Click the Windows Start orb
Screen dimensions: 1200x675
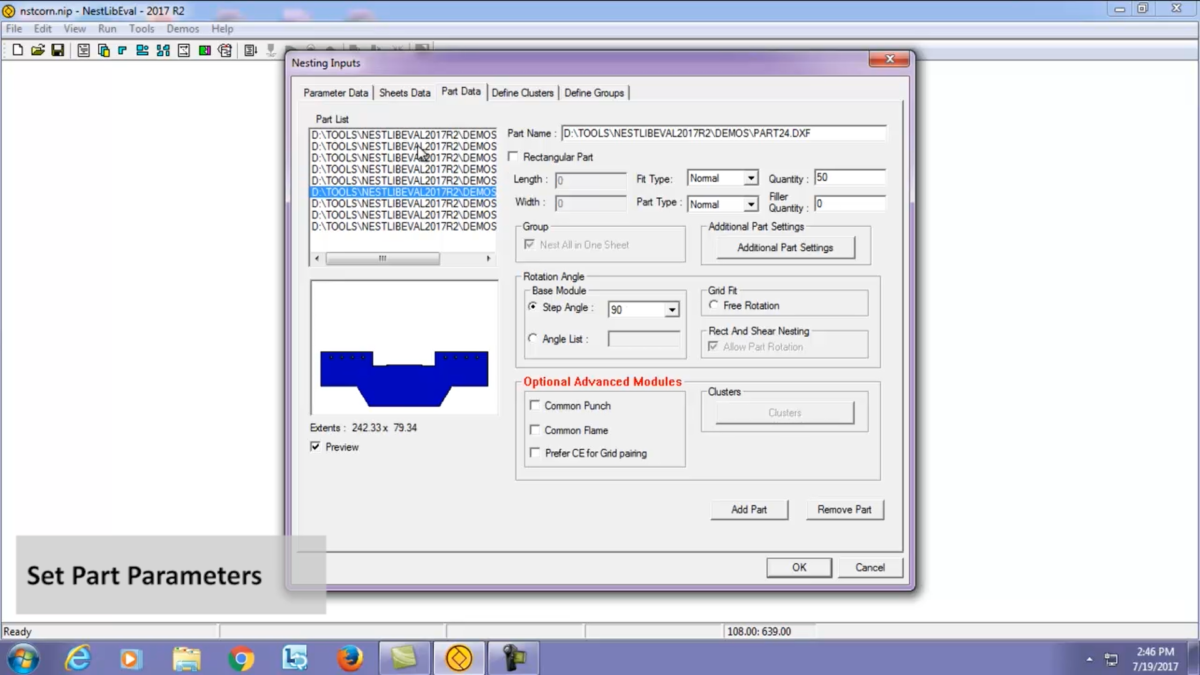pyautogui.click(x=23, y=658)
